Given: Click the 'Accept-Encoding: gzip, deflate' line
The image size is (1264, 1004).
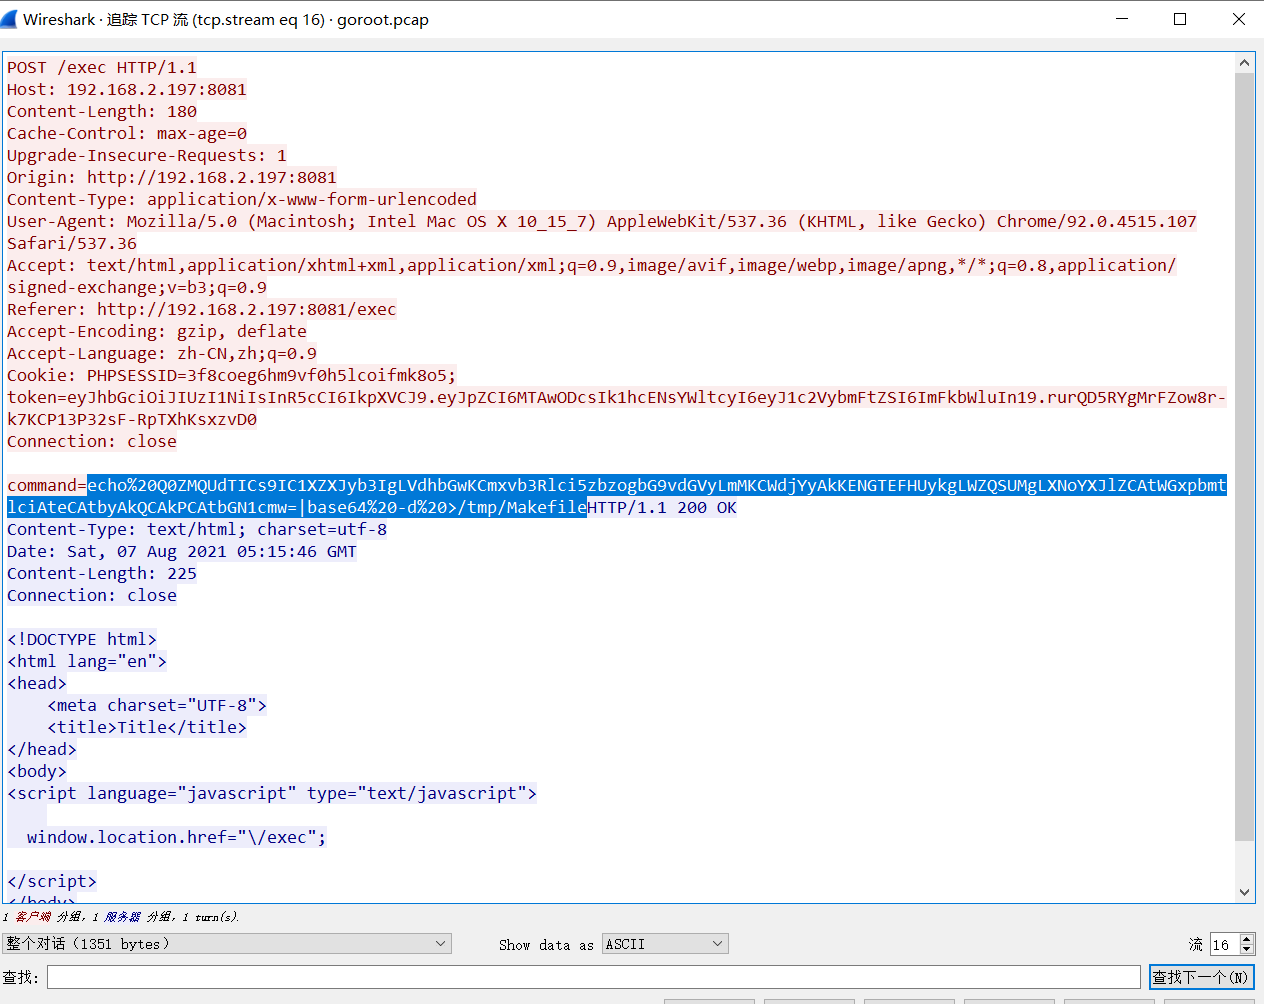Looking at the screenshot, I should [157, 331].
